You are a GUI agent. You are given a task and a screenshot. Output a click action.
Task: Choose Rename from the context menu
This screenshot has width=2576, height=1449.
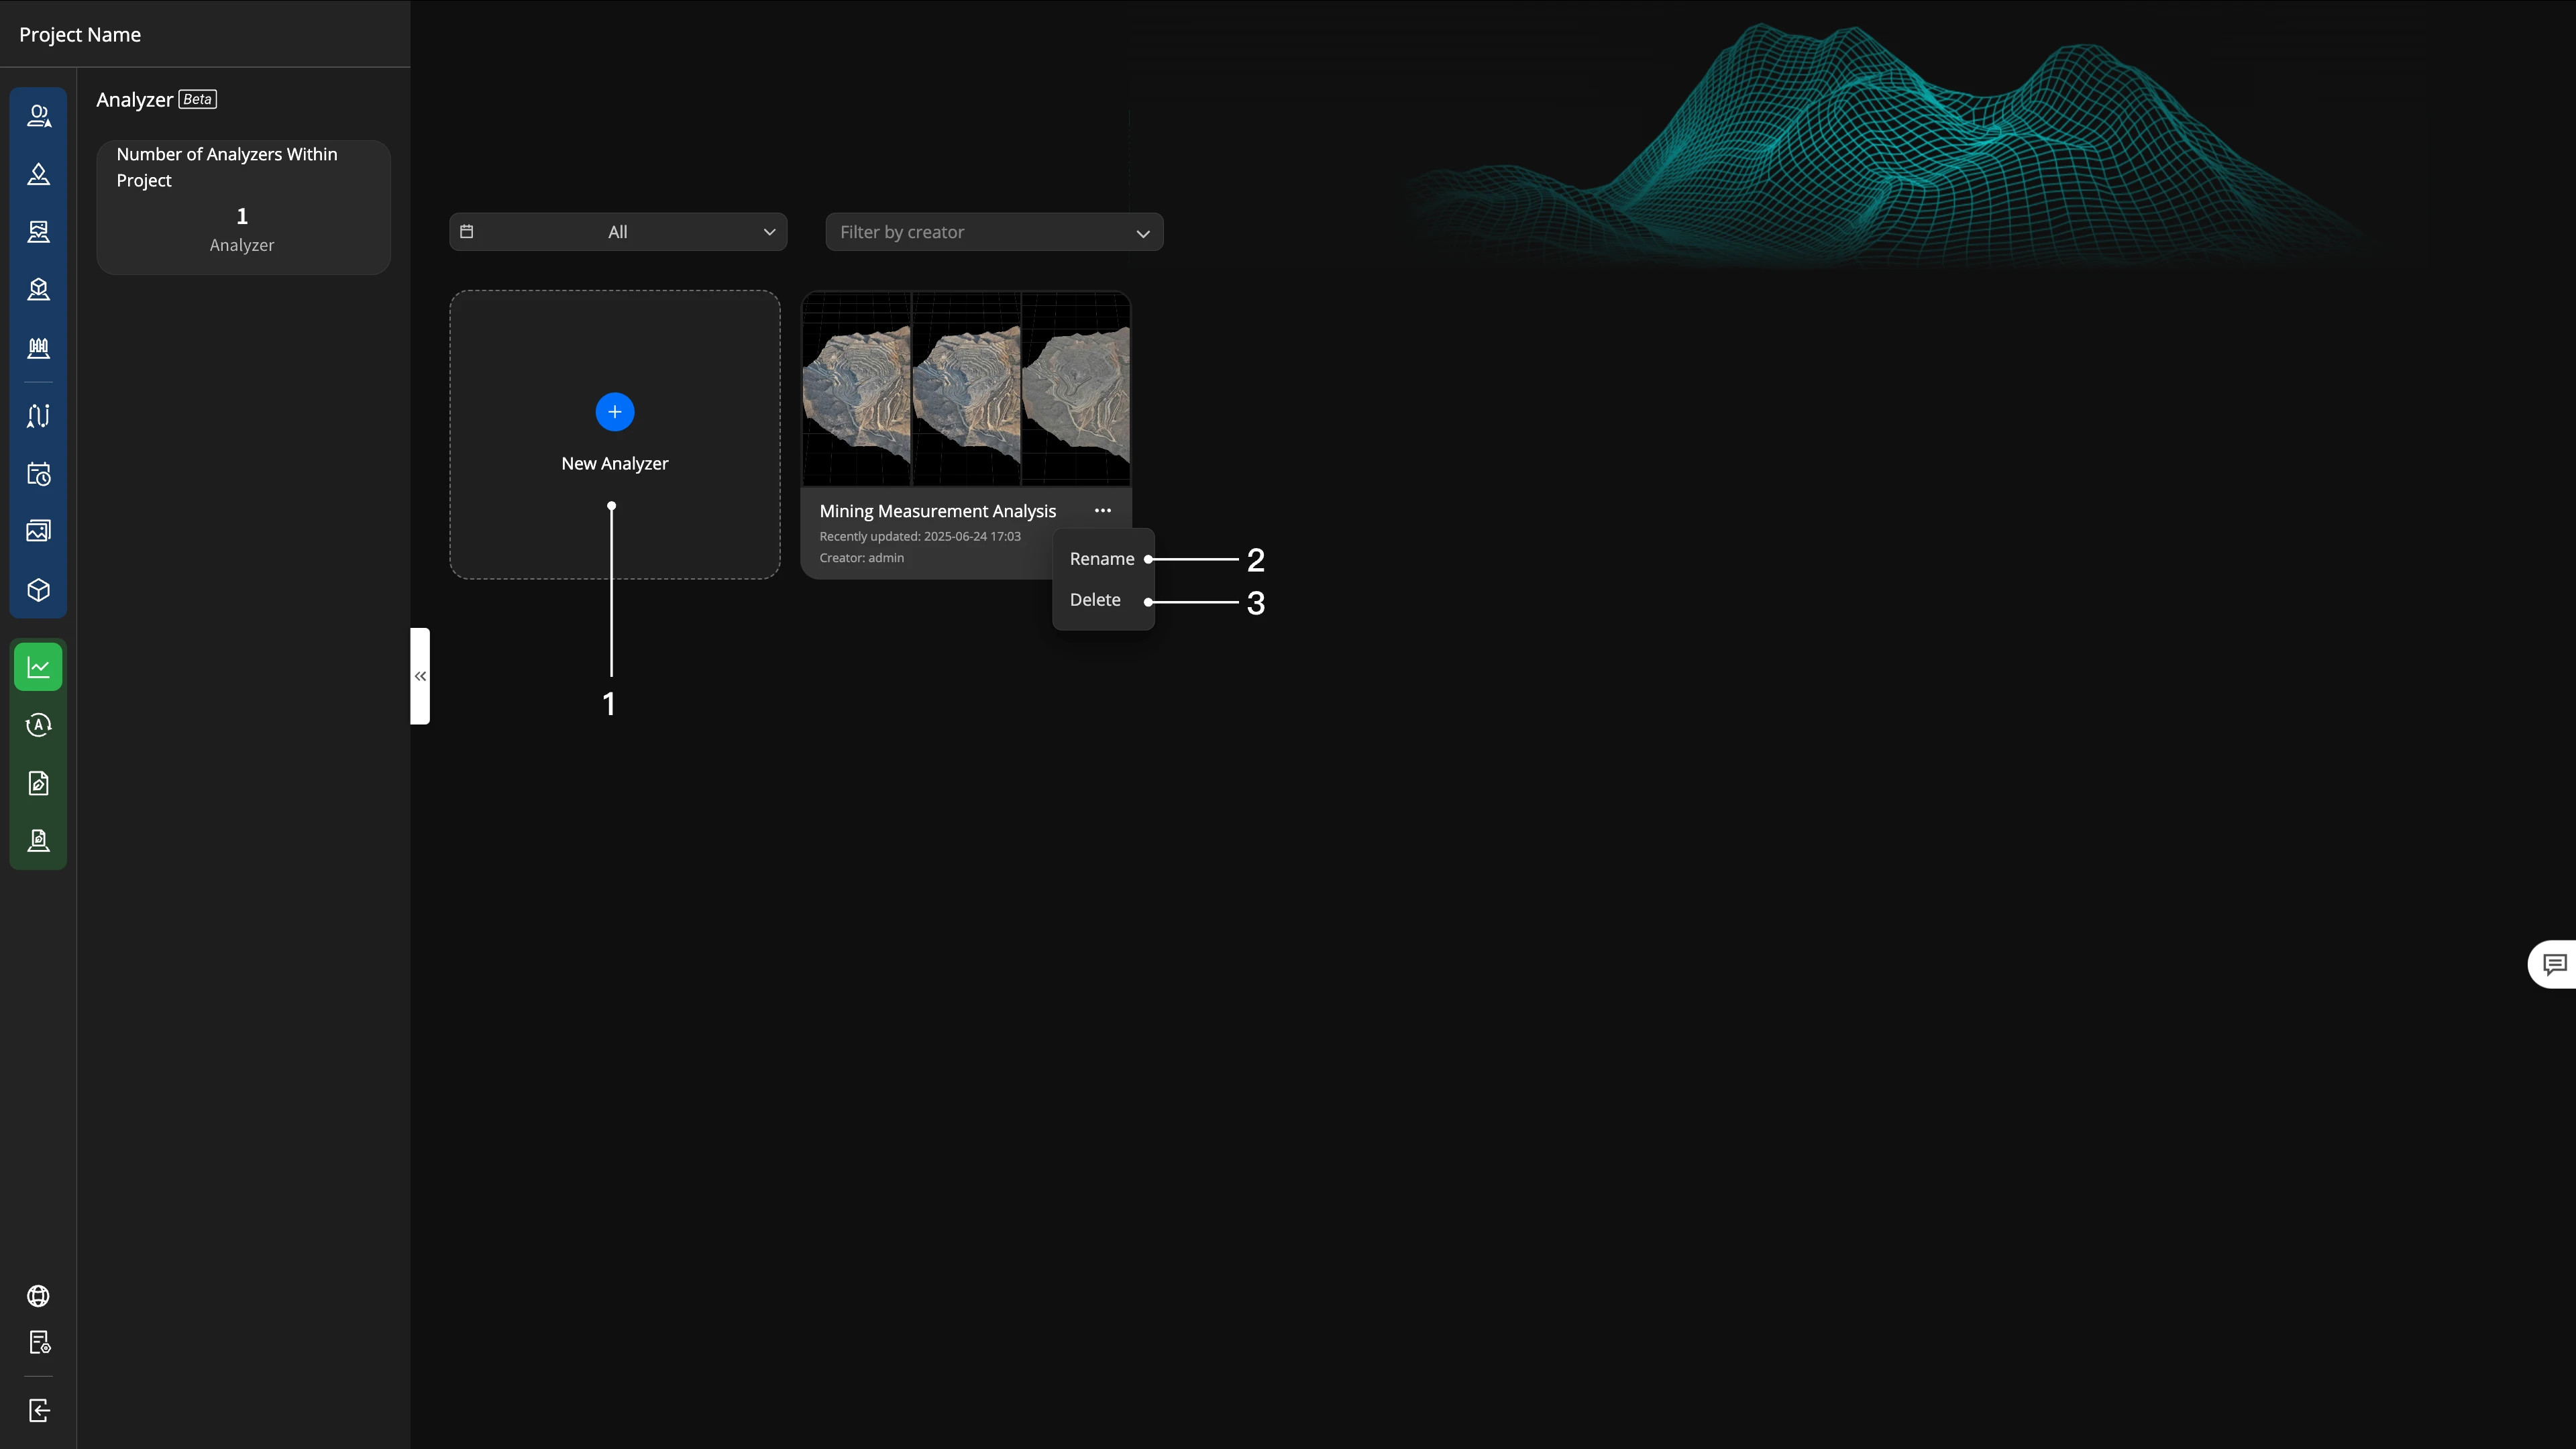coord(1102,559)
